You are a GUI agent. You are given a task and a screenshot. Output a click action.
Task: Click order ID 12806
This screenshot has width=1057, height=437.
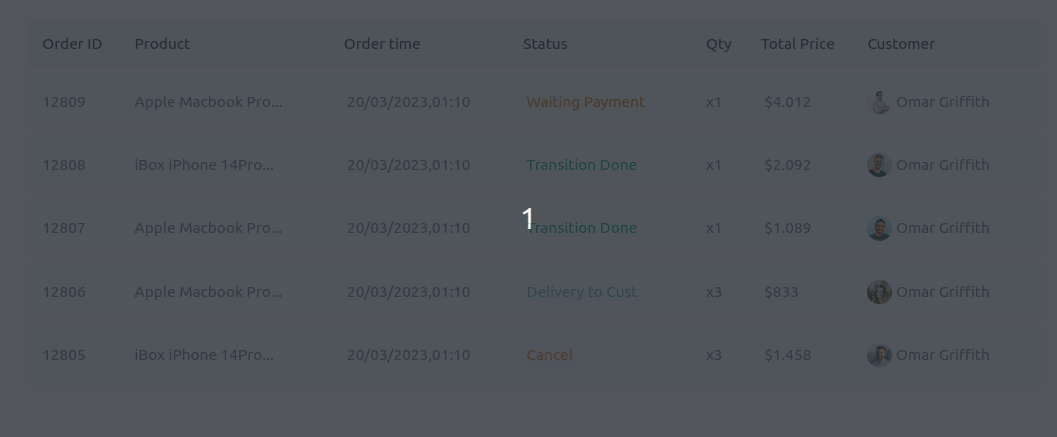pyautogui.click(x=64, y=292)
